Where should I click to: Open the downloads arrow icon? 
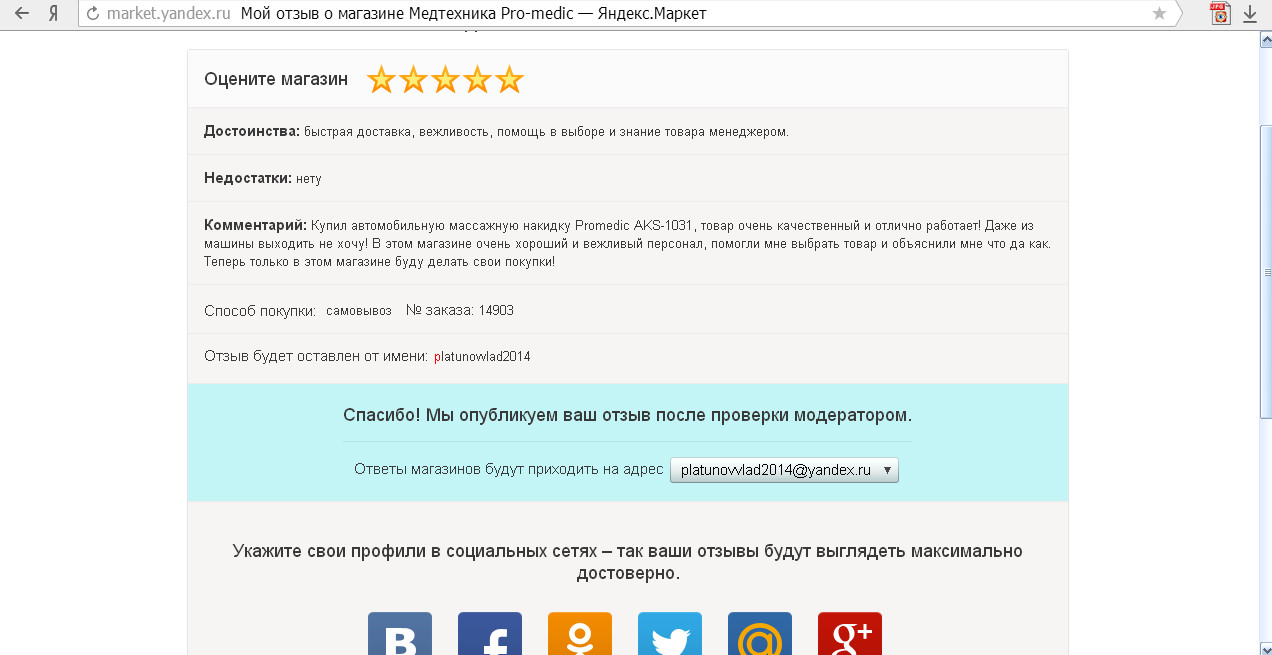click(1249, 14)
